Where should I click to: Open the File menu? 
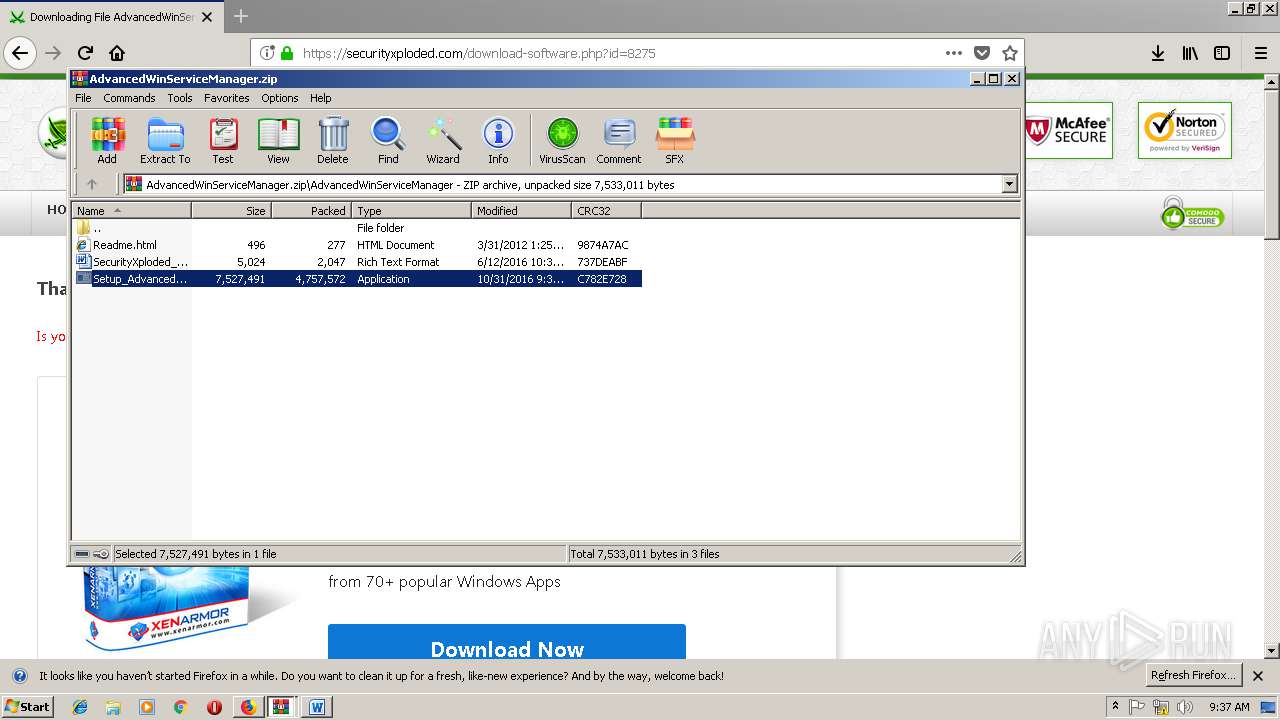tap(83, 98)
